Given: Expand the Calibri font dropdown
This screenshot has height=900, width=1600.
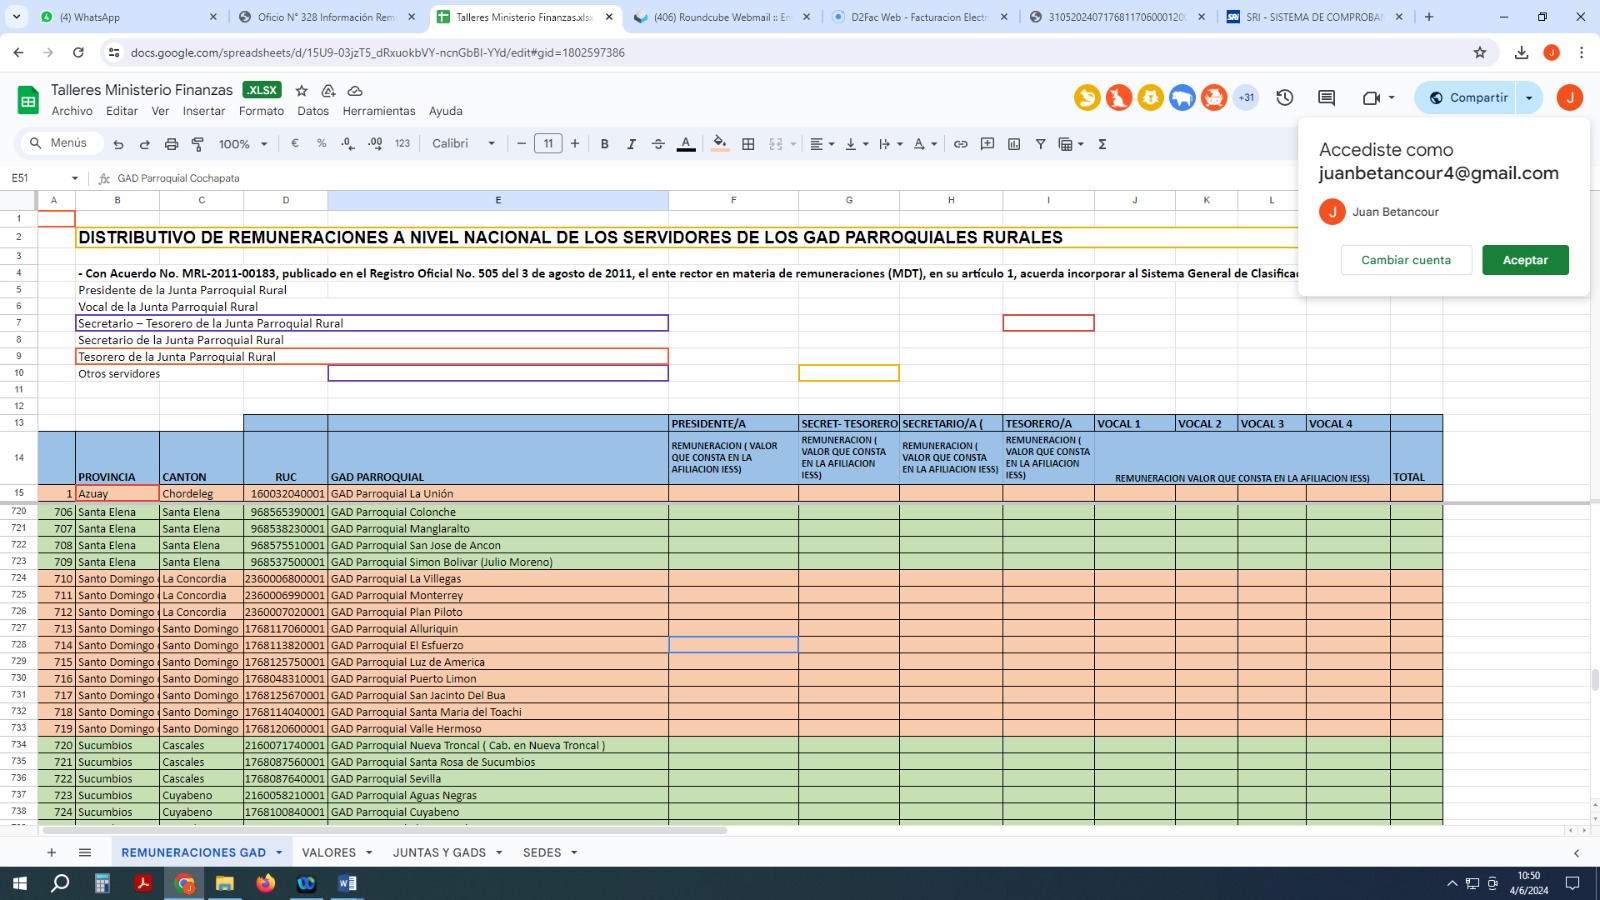Looking at the screenshot, I should click(x=463, y=144).
